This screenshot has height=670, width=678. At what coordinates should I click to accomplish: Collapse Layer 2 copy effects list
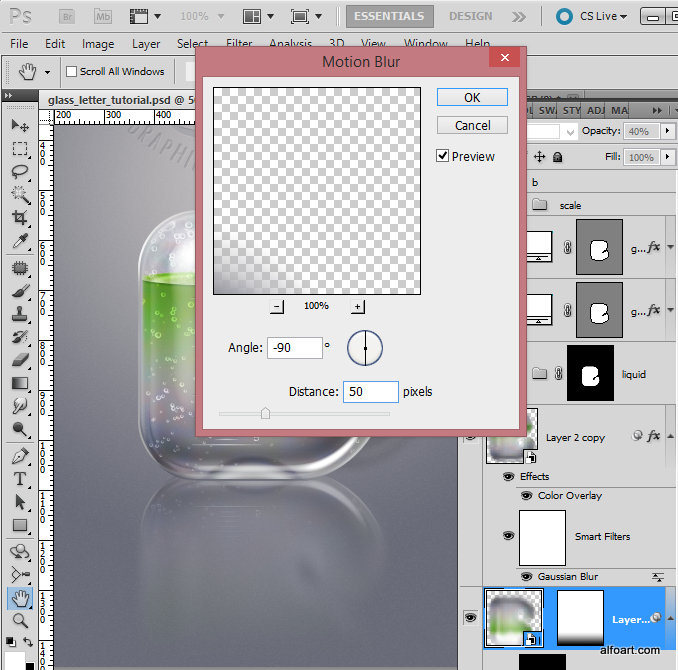[670, 436]
